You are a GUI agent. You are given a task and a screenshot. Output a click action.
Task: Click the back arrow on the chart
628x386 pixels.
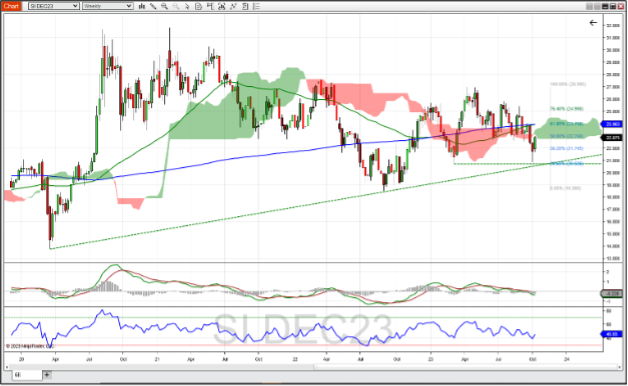tap(593, 23)
